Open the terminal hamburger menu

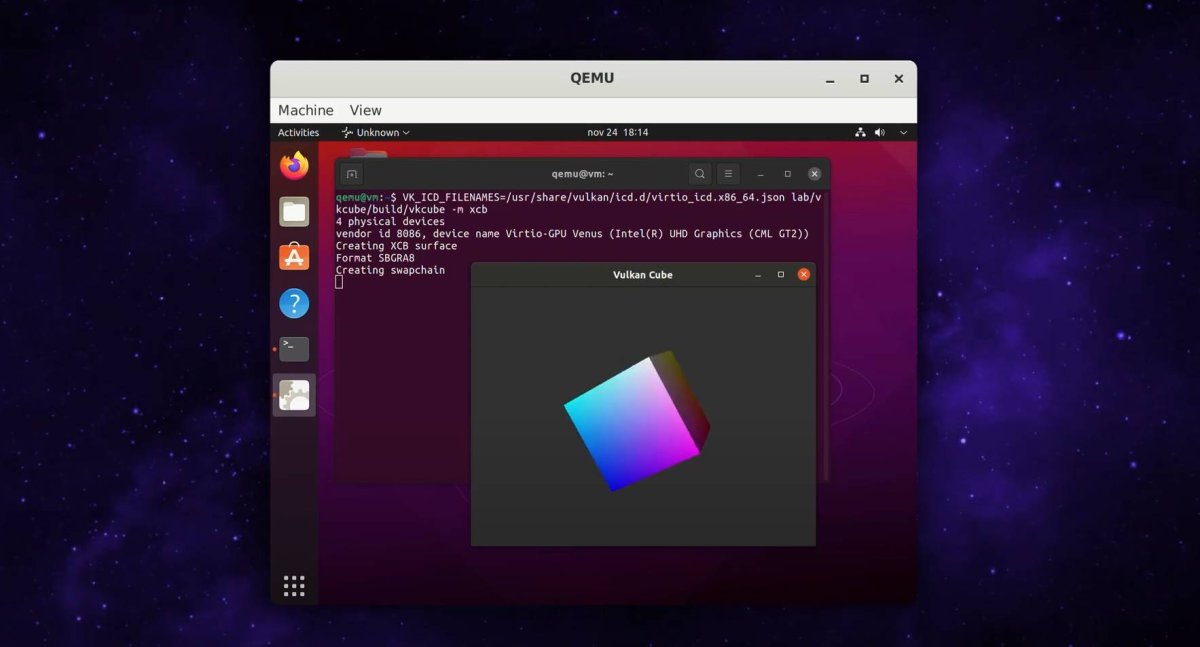click(x=729, y=174)
